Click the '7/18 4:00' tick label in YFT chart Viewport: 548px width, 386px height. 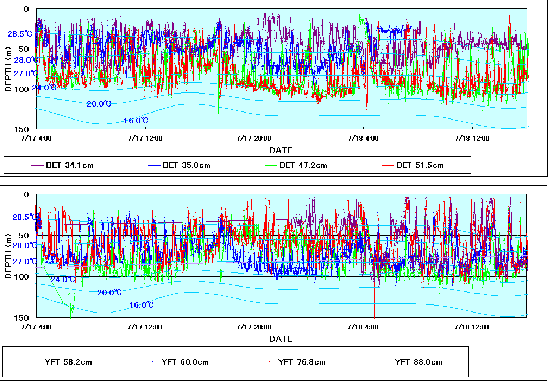(x=363, y=327)
